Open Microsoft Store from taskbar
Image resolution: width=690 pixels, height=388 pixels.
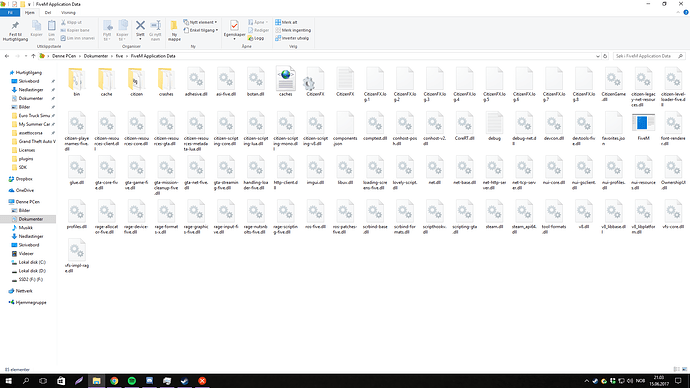[61, 381]
